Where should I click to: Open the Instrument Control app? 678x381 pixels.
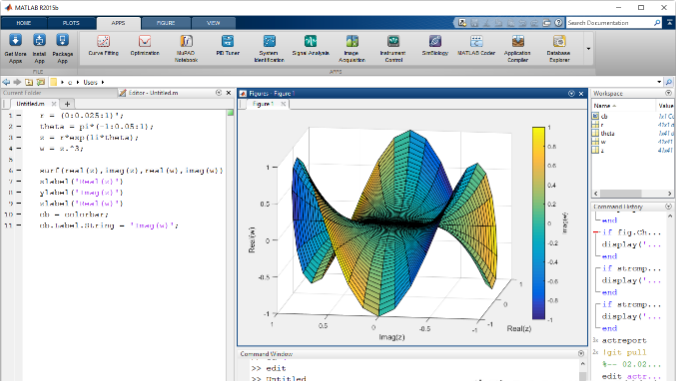[x=393, y=48]
